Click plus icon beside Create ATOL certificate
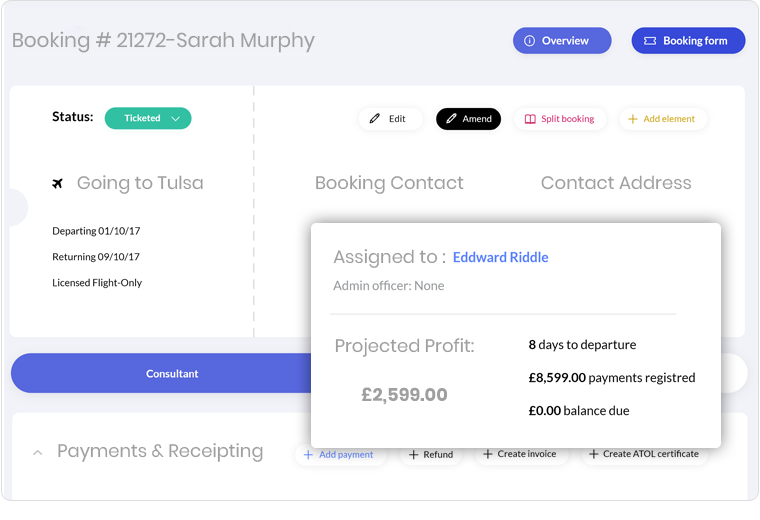The width and height of the screenshot is (760, 520). pos(593,454)
